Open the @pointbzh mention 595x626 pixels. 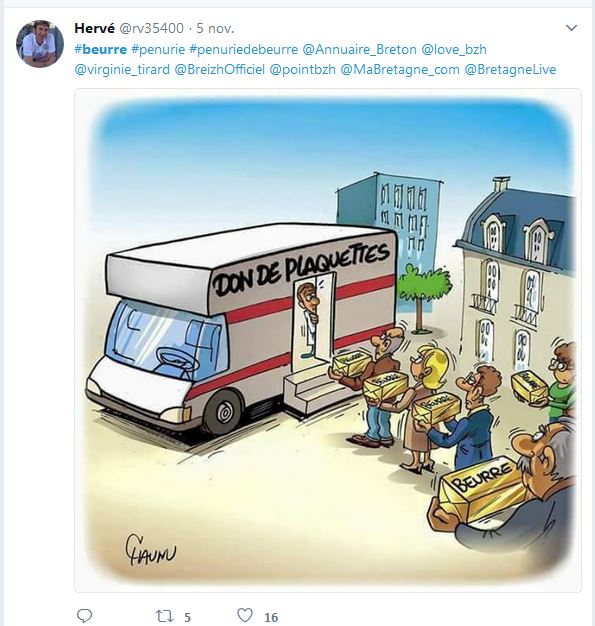(x=302, y=69)
